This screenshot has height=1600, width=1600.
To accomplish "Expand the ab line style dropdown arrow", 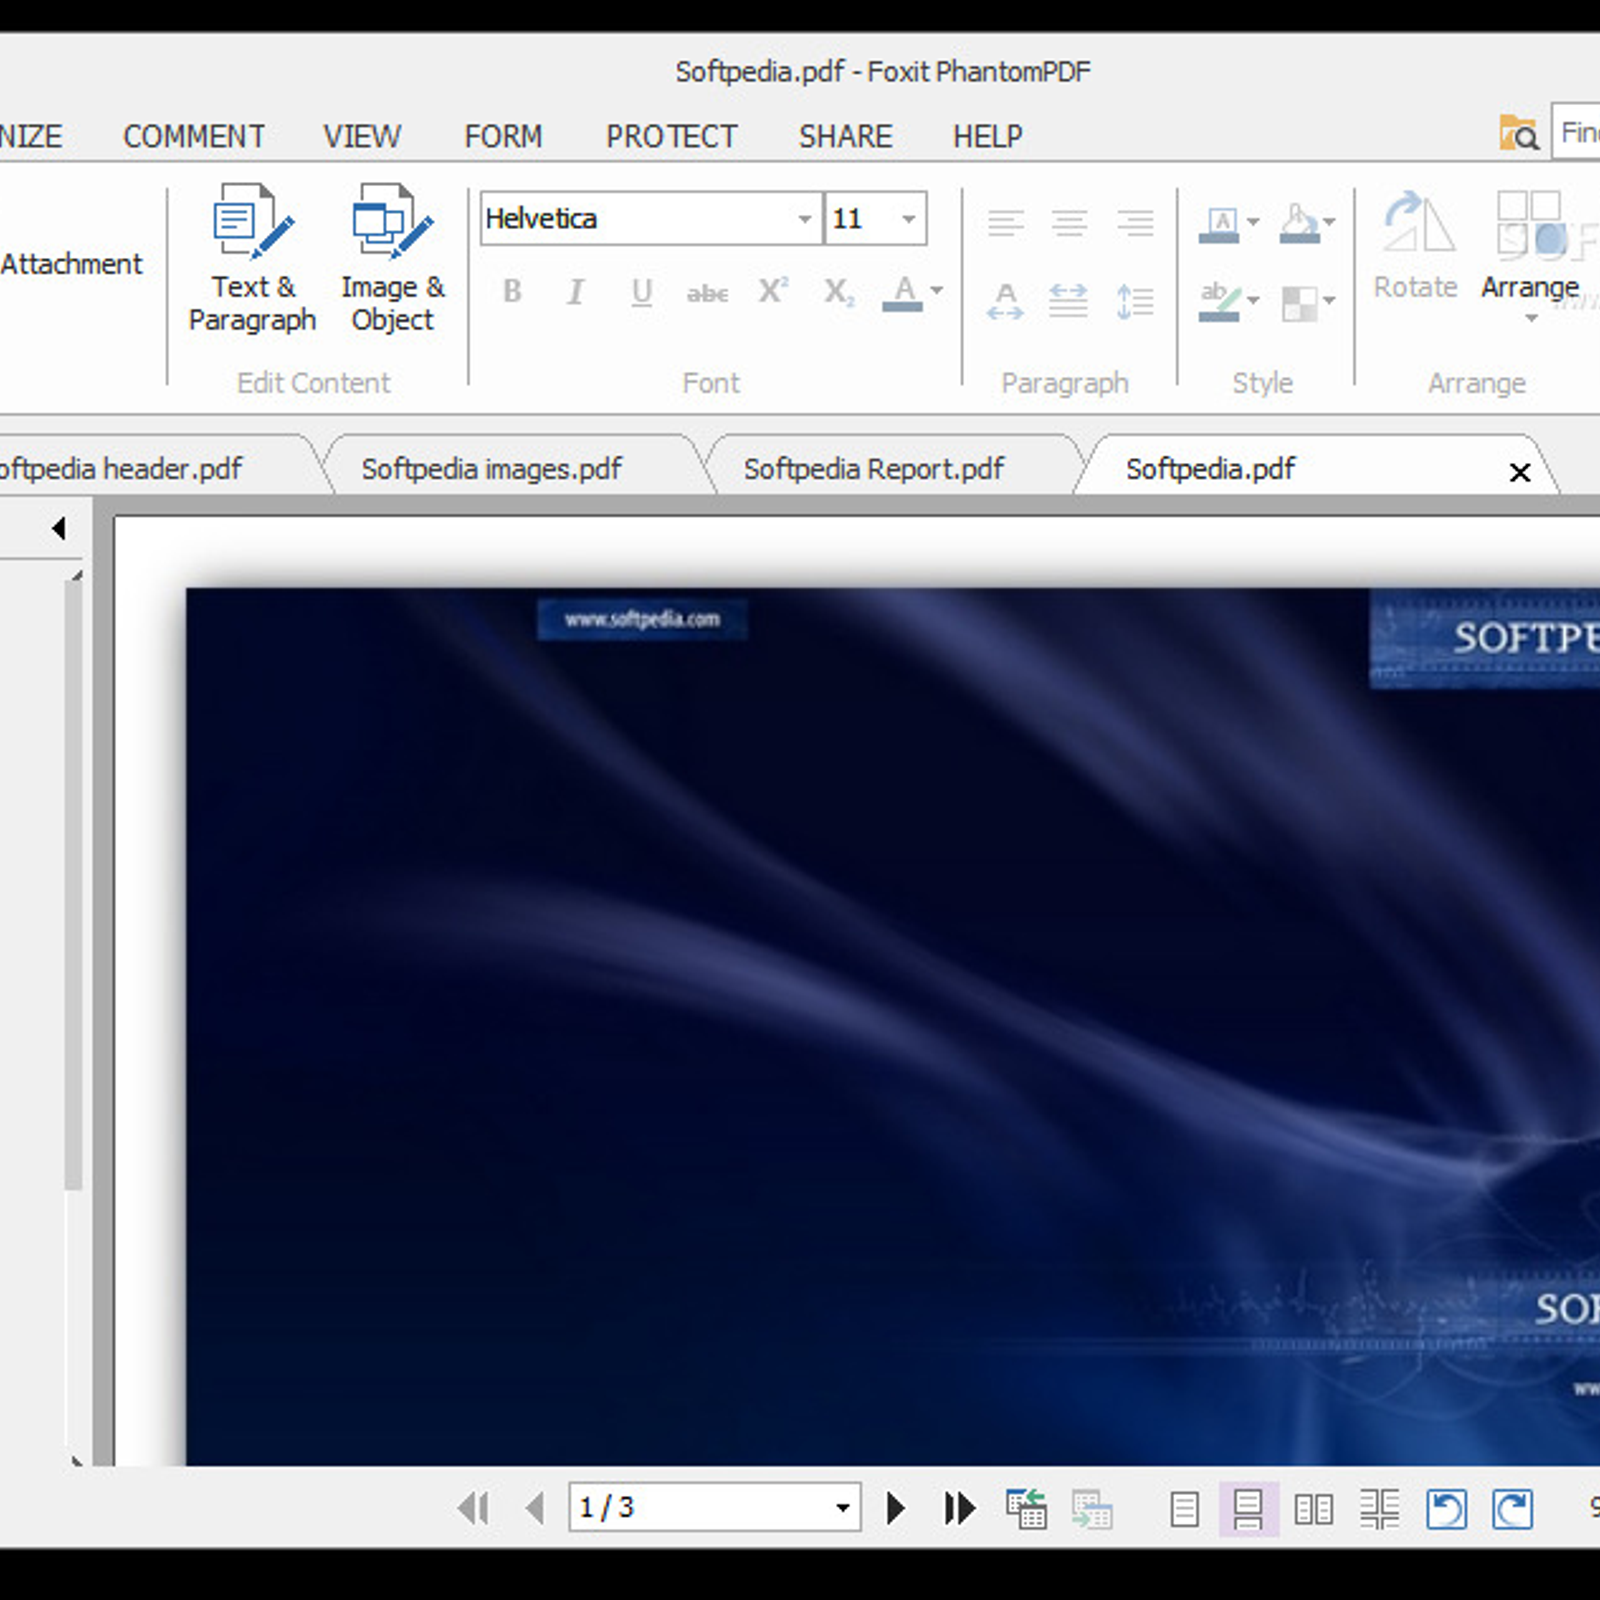I will pos(1253,300).
